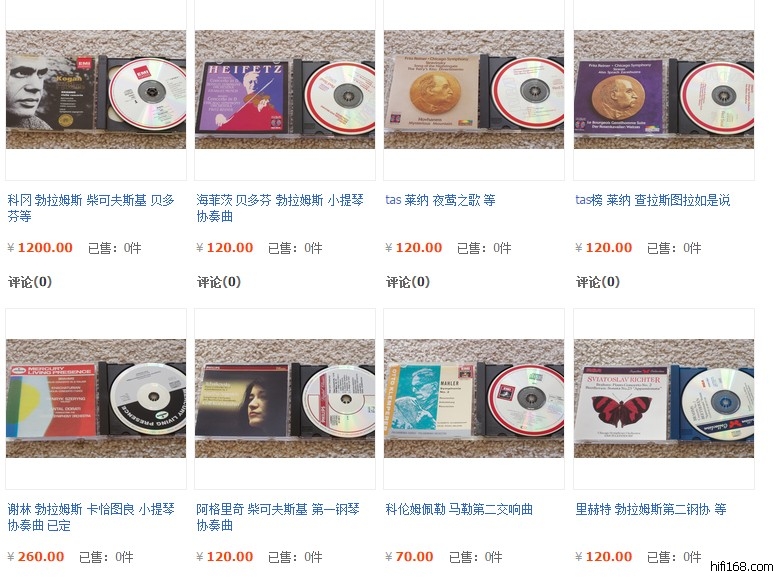784x581 pixels.
Task: Open listing titled 海菲茨 贝多芬 勃拉姆斯 小提琴协奏曲
Action: 280,208
